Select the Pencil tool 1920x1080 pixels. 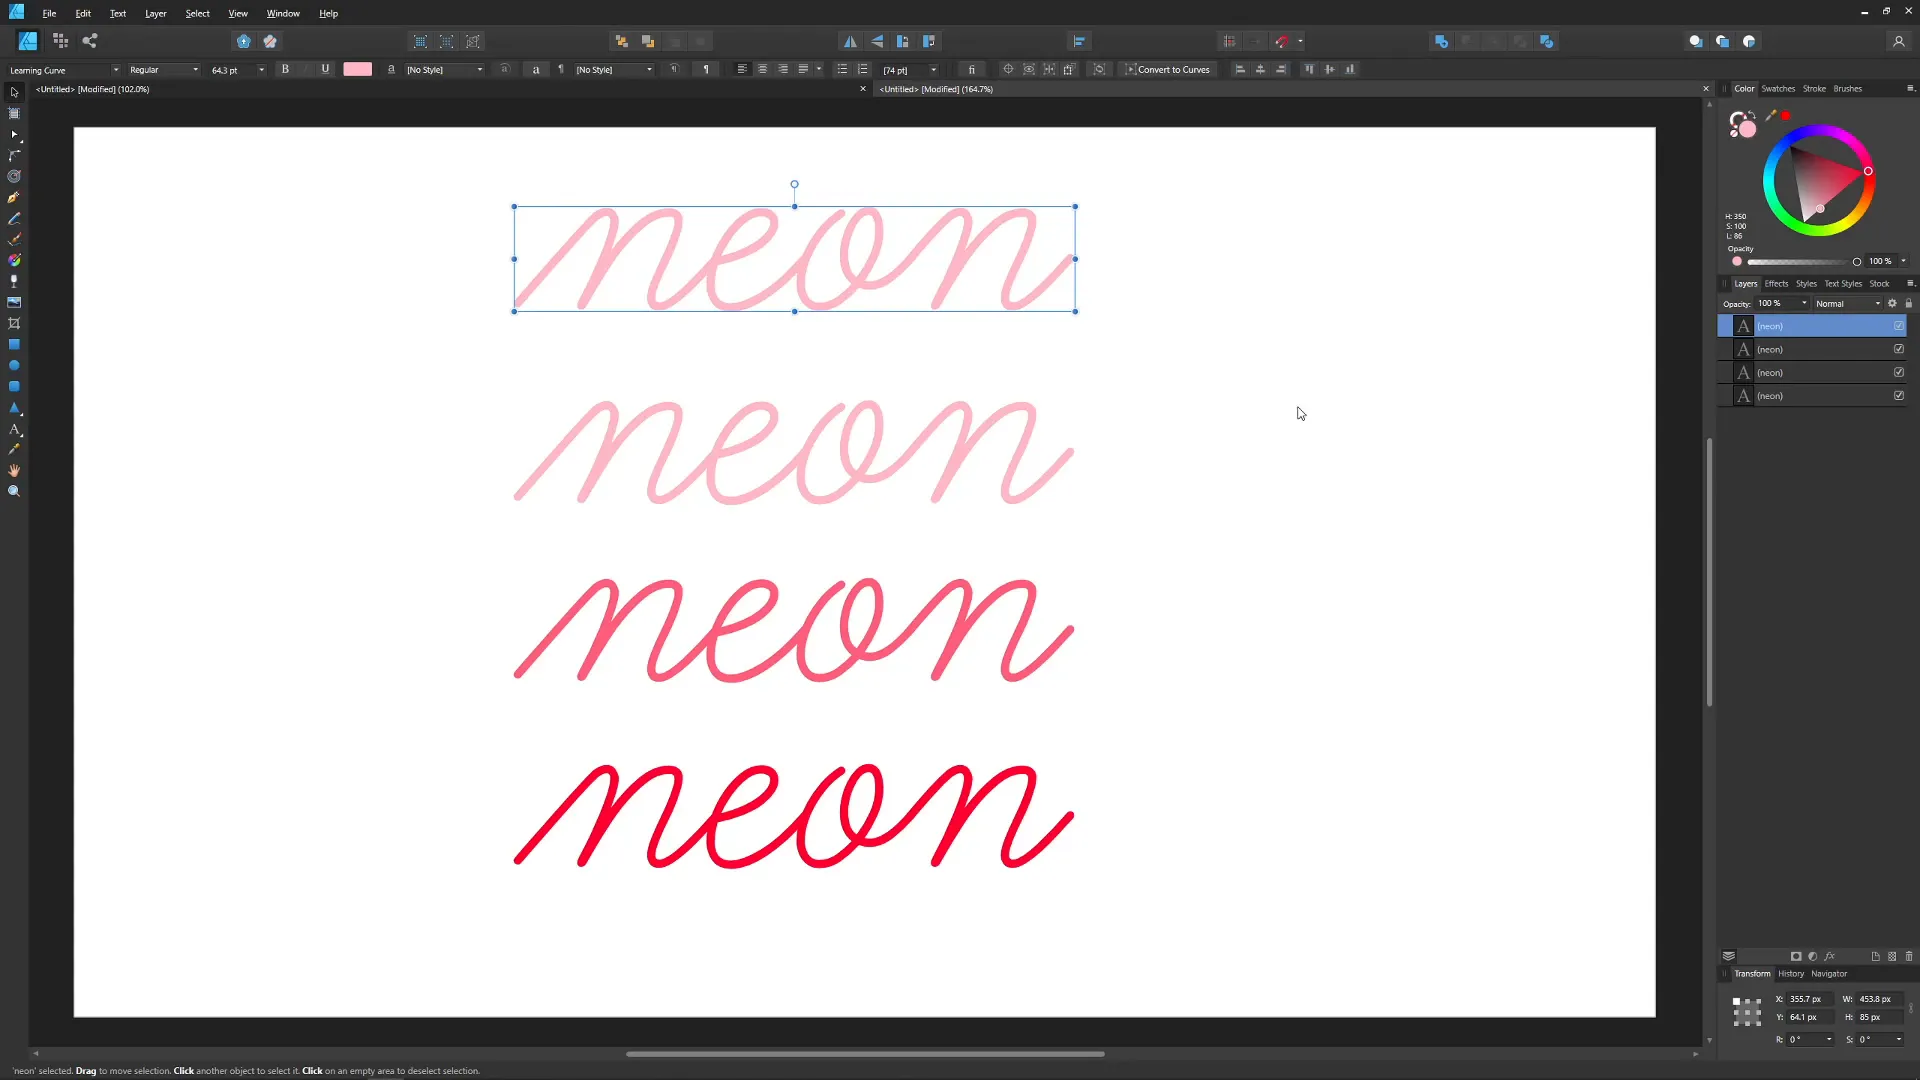(x=14, y=218)
